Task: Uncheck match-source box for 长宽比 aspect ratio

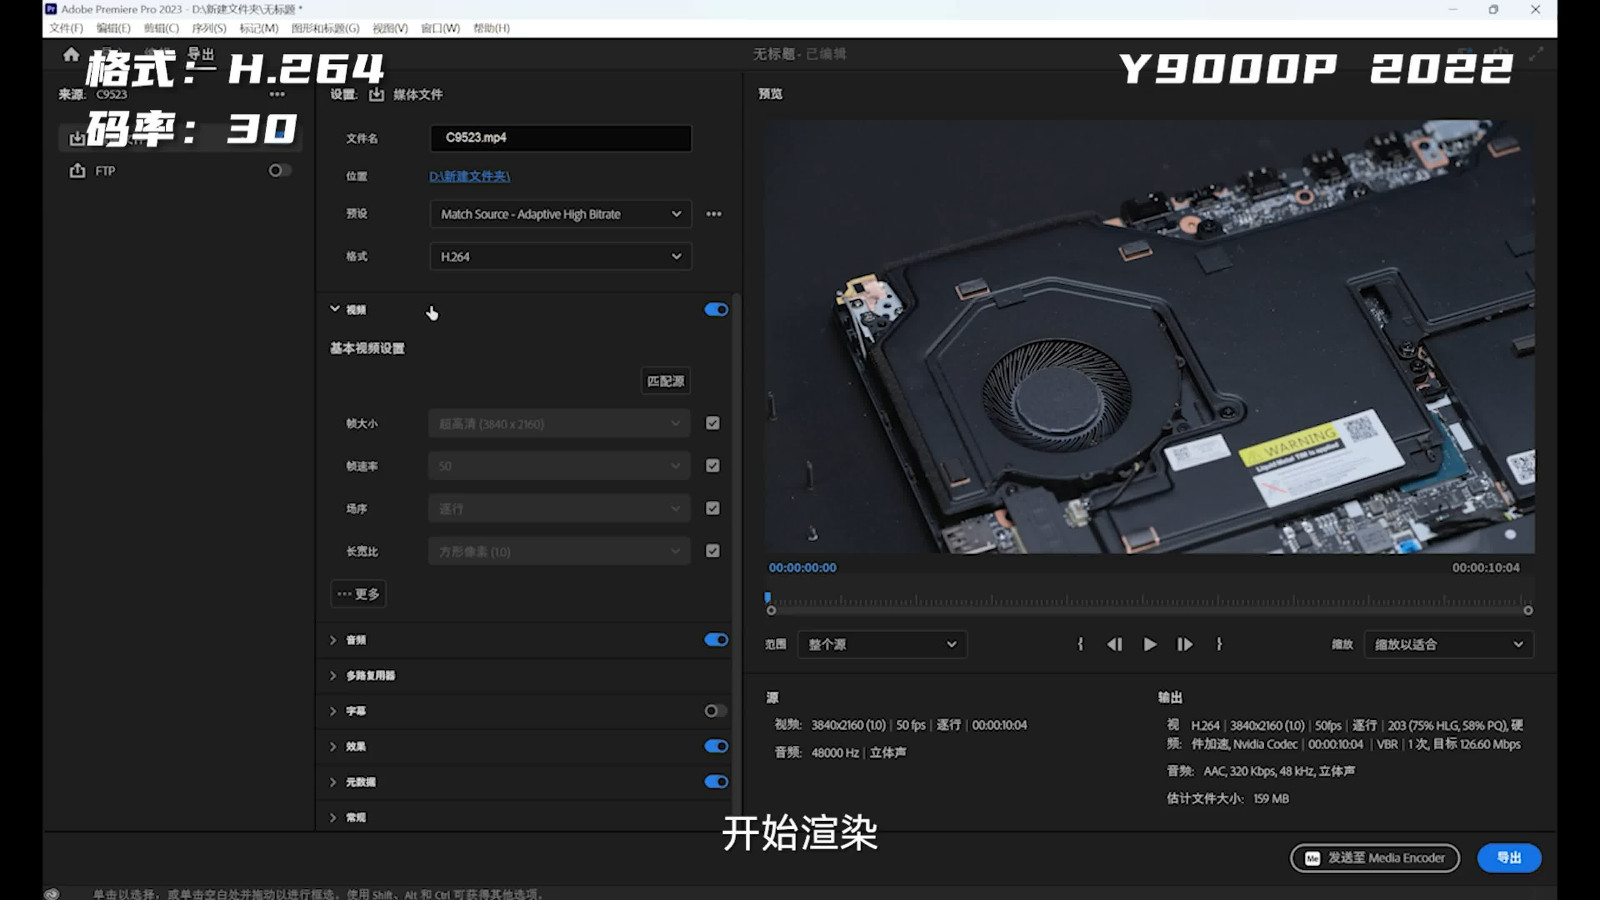Action: 713,551
